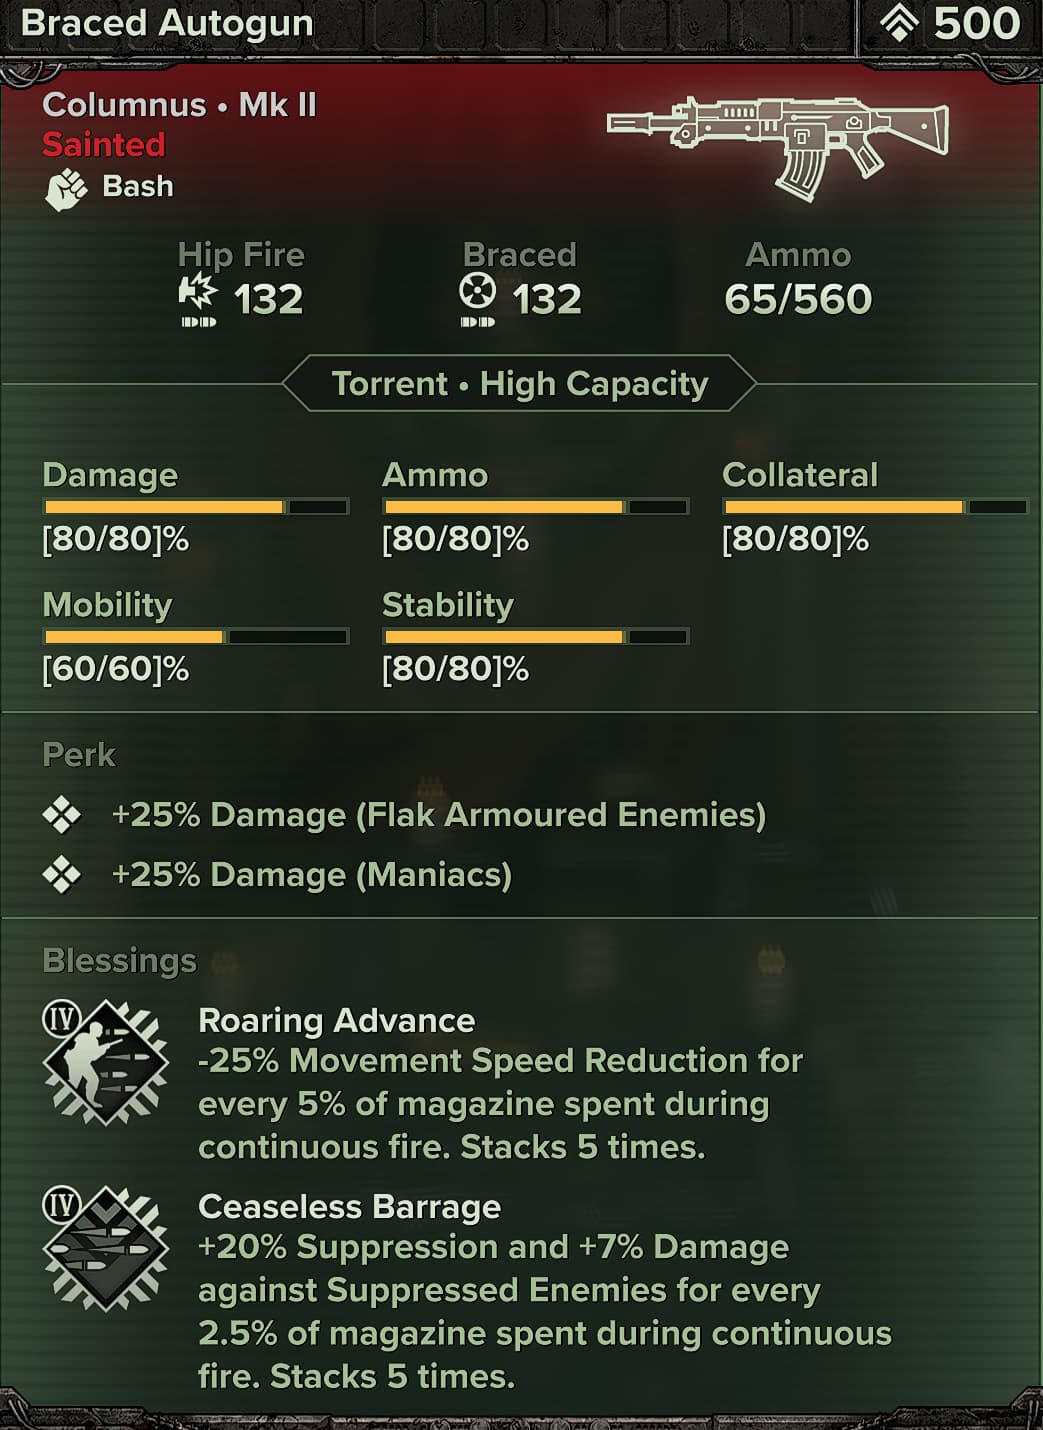
Task: Click the Roaring Advance blessing title
Action: 337,1020
